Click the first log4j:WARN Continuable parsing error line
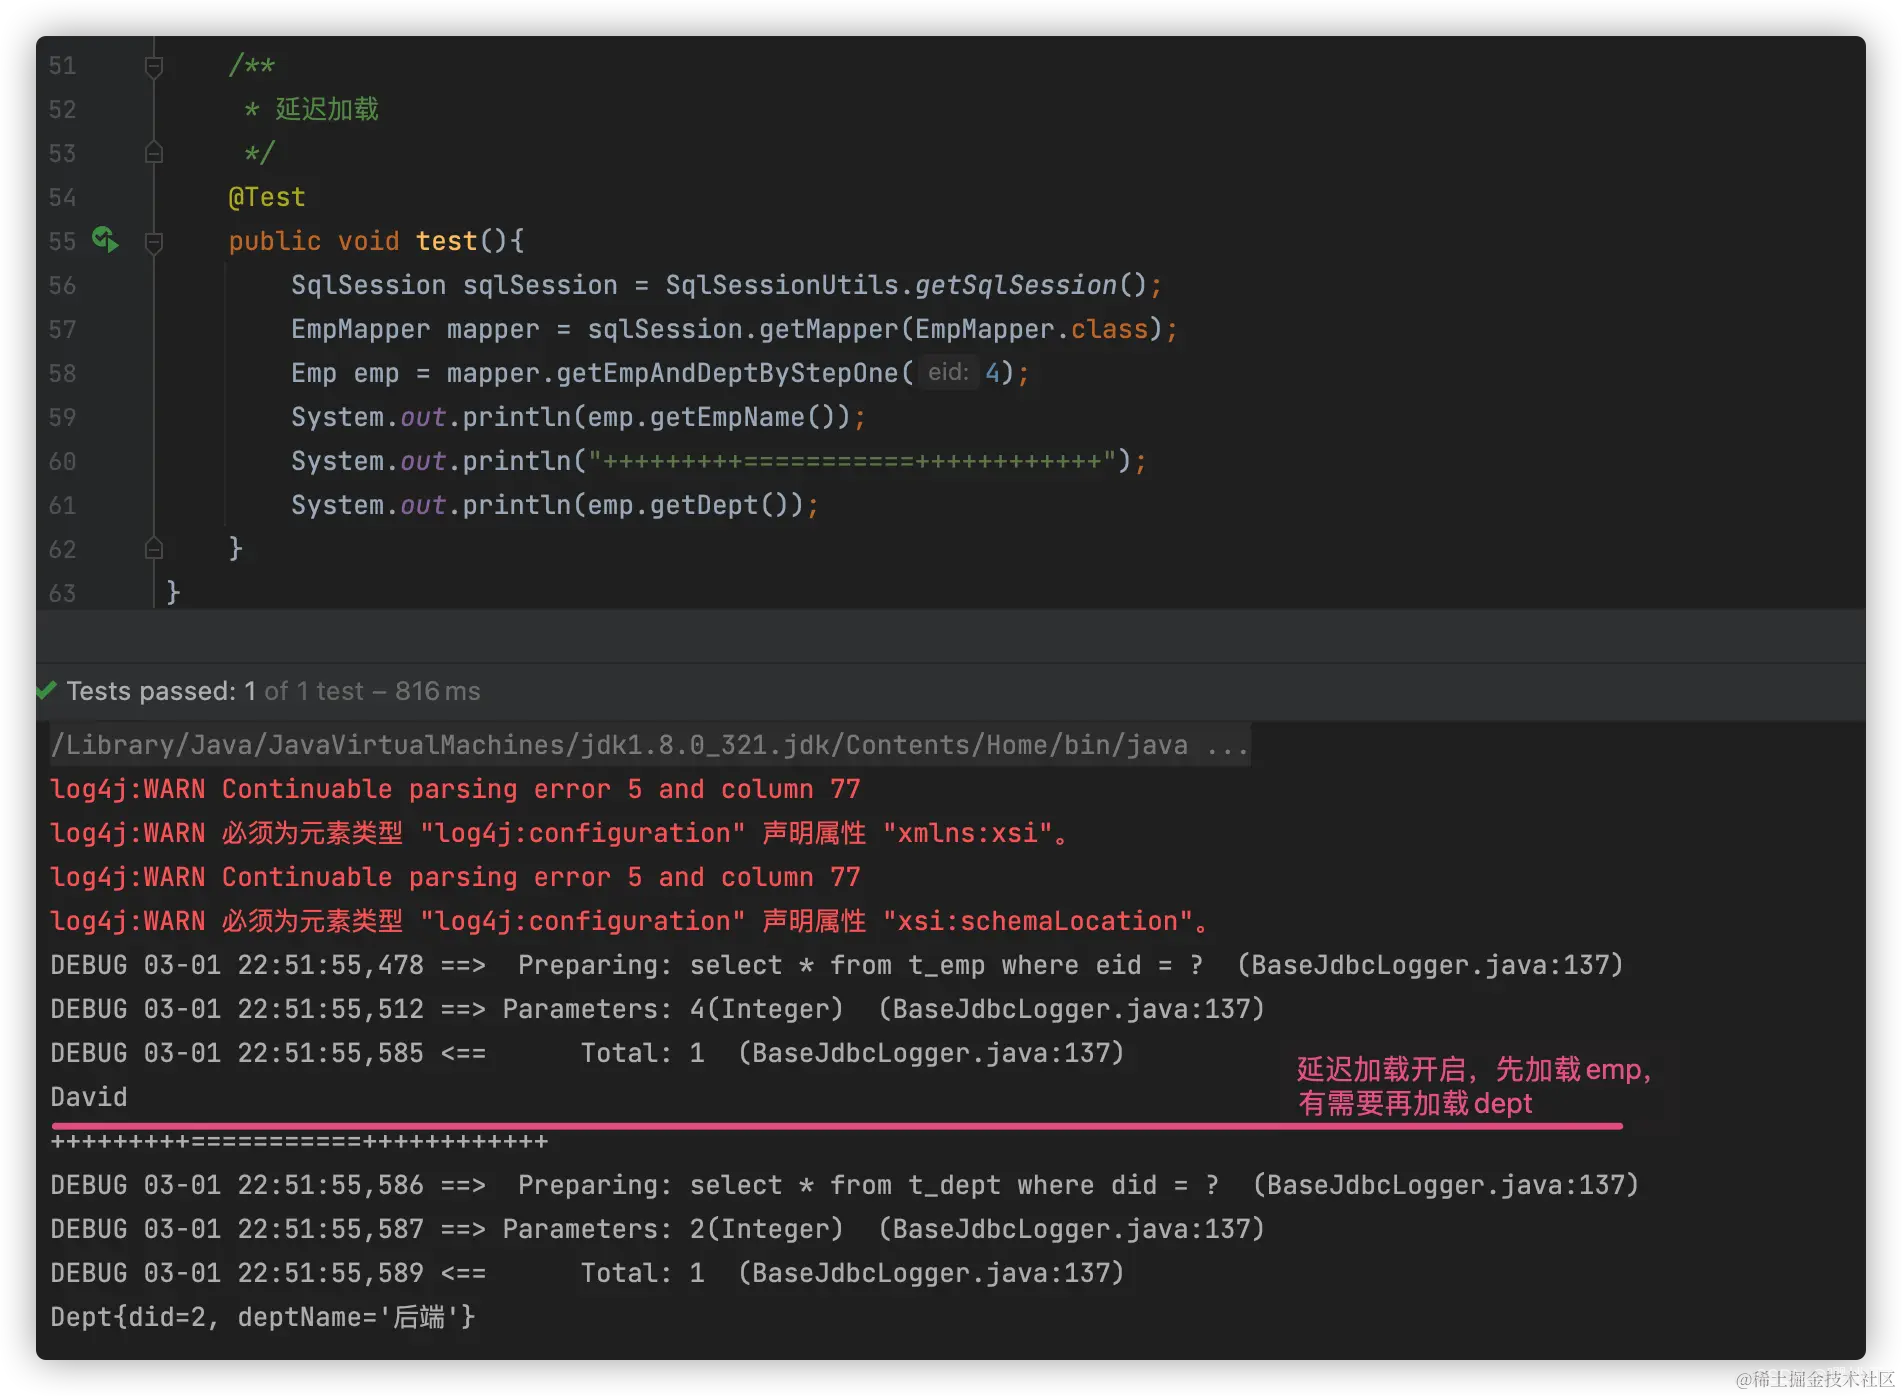The height and width of the screenshot is (1396, 1902). [x=455, y=789]
